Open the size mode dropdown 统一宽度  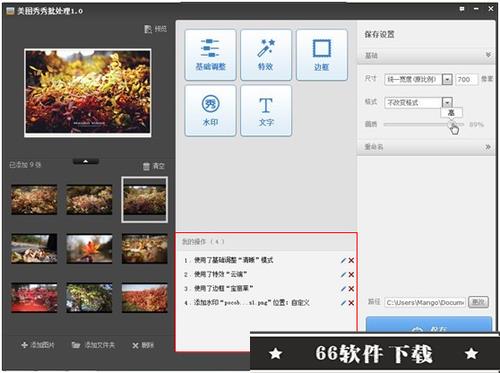pyautogui.click(x=447, y=79)
